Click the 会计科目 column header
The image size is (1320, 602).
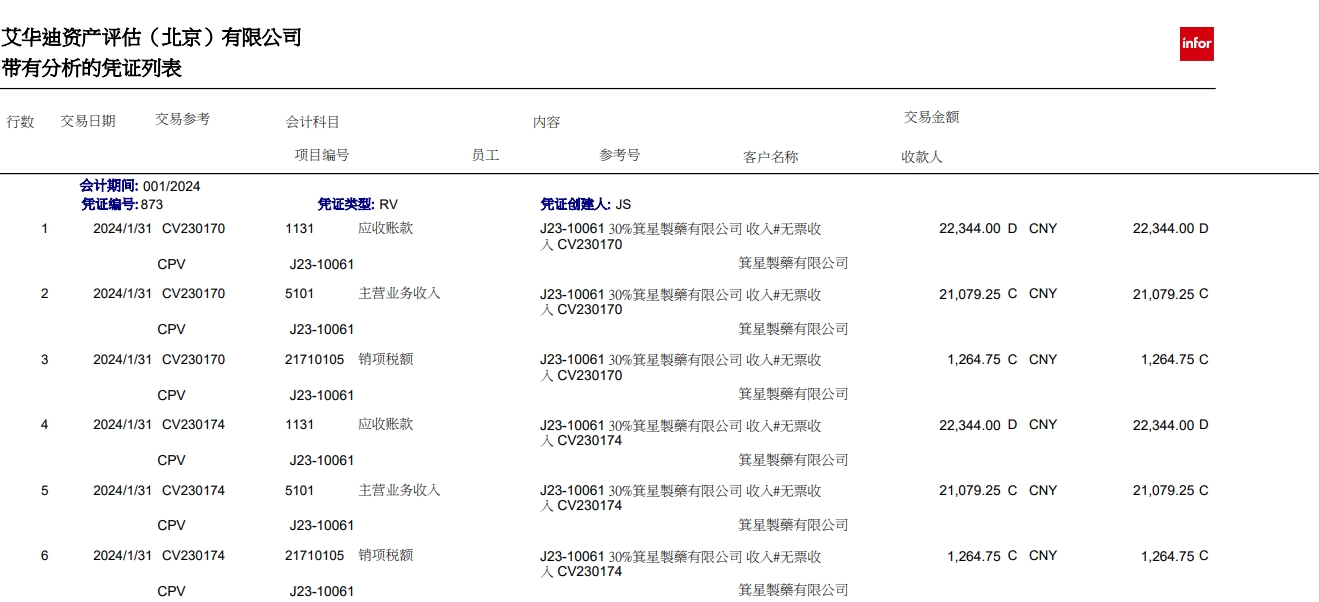[313, 122]
